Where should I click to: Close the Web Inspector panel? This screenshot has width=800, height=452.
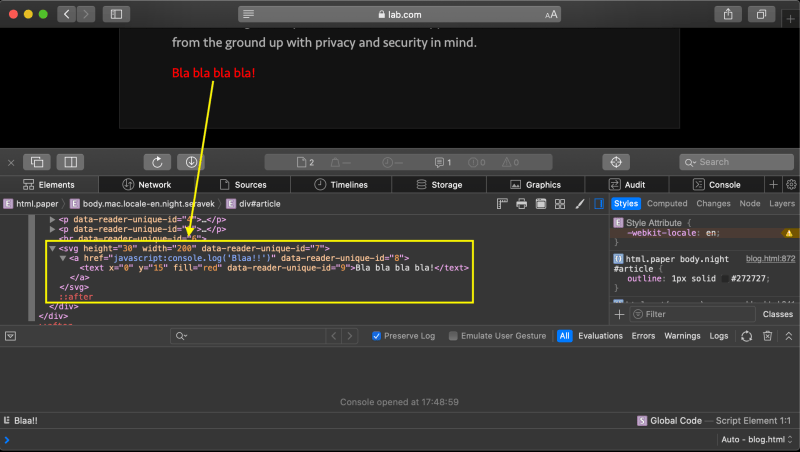click(x=11, y=163)
